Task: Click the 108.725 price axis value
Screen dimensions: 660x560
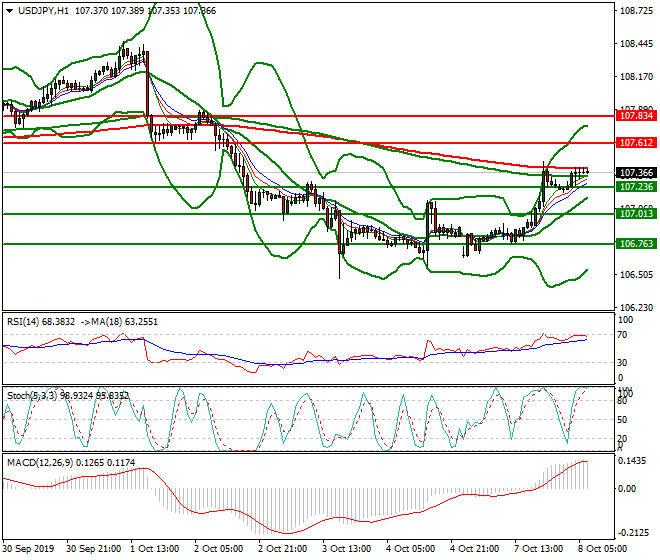Action: pos(636,11)
